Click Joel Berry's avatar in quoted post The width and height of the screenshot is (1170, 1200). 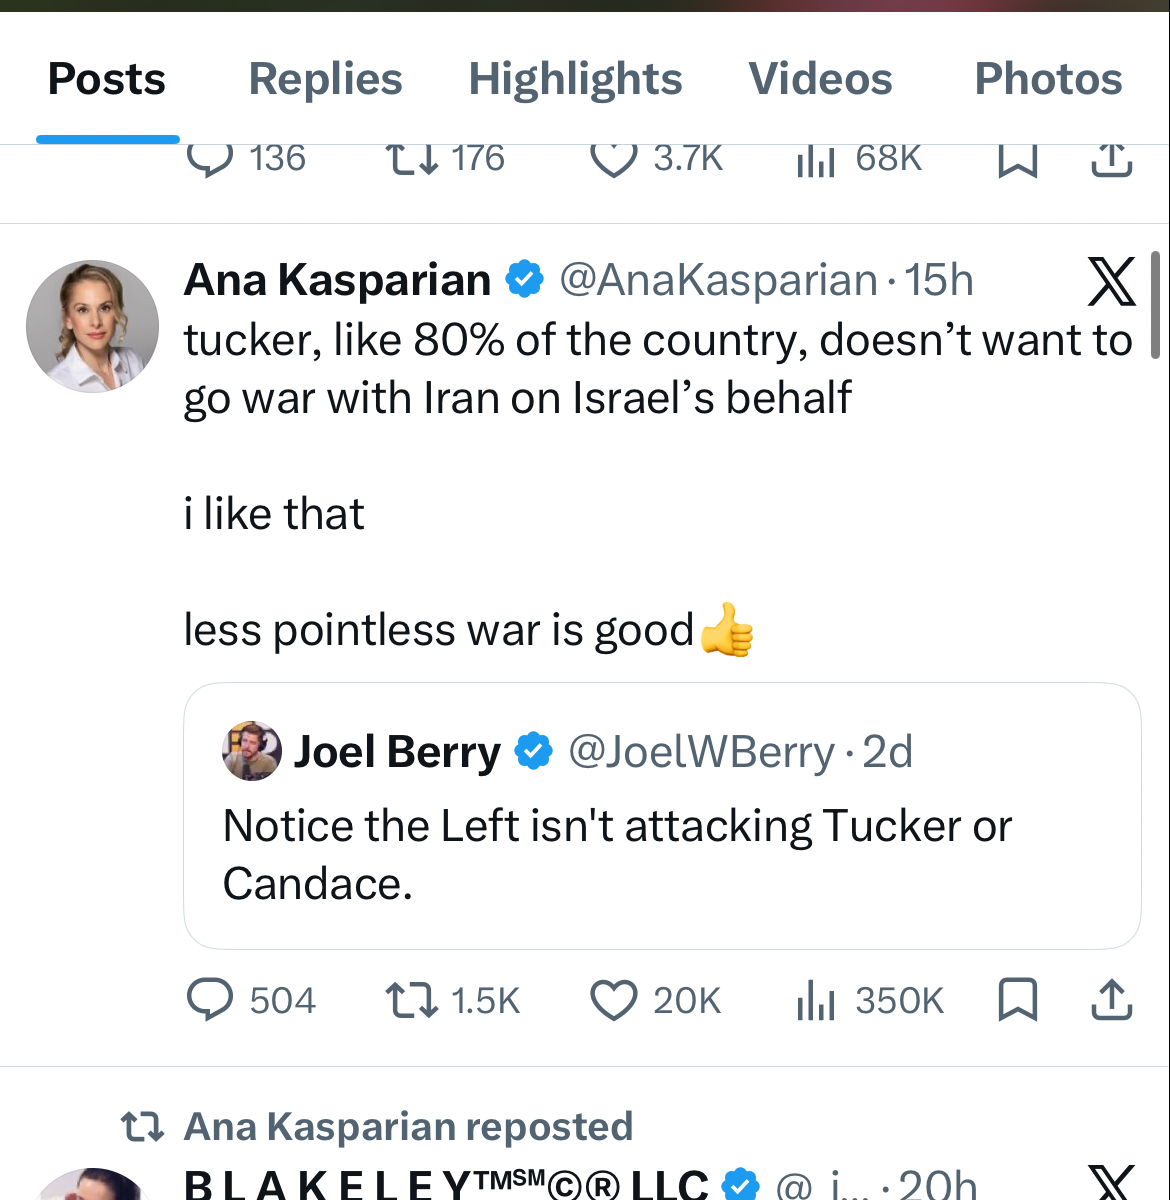click(251, 751)
